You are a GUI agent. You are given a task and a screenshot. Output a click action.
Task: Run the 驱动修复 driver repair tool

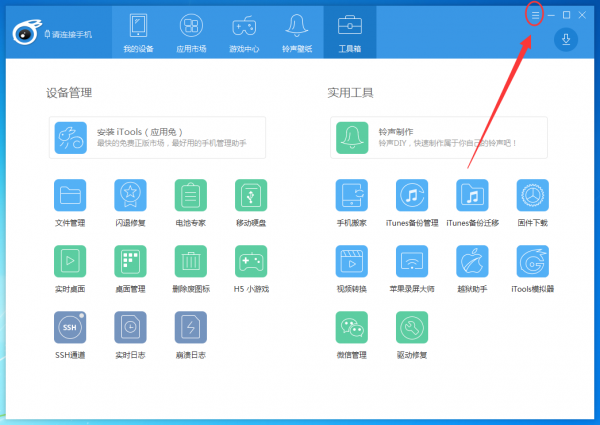coord(412,327)
